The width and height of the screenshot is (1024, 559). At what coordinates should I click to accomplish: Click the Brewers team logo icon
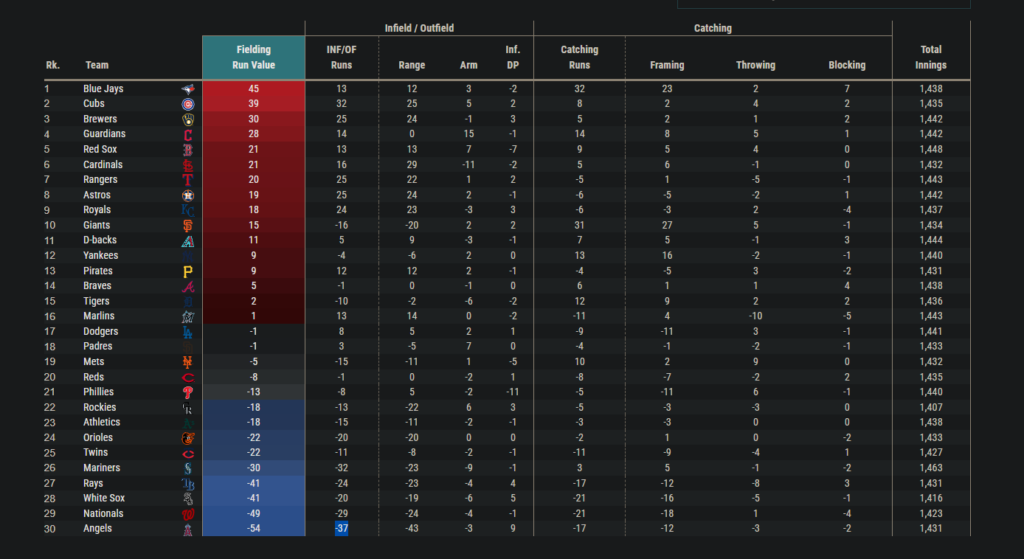click(x=188, y=119)
